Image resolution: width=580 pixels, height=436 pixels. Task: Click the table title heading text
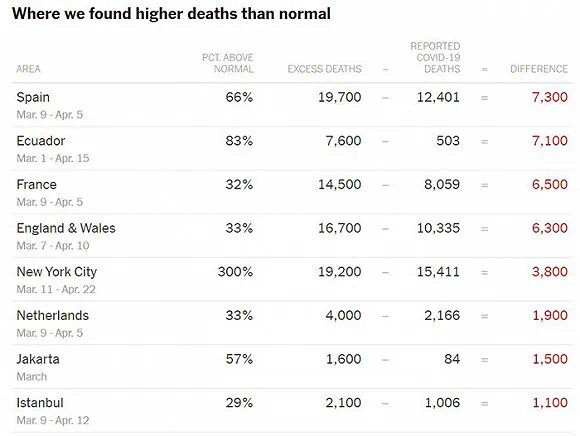[x=171, y=14]
